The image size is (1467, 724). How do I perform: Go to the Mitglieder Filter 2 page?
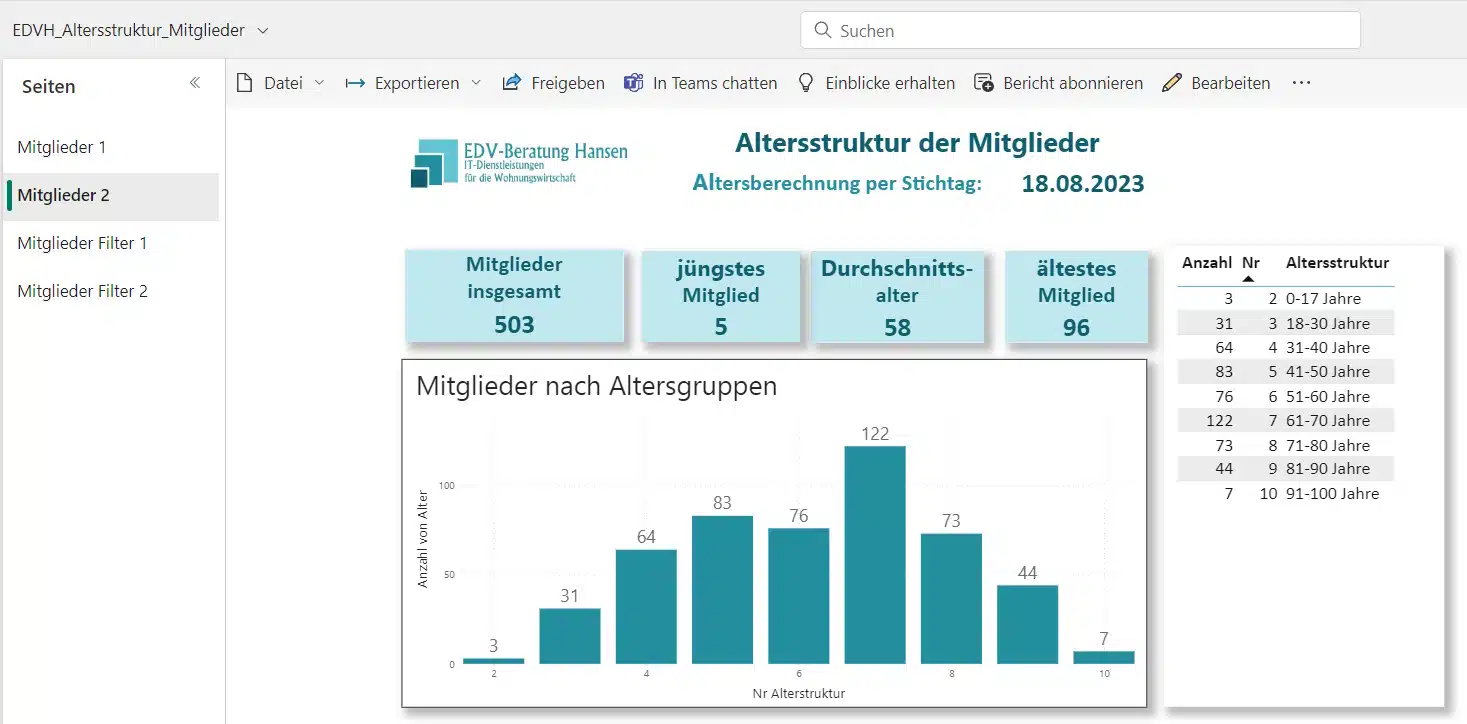82,291
